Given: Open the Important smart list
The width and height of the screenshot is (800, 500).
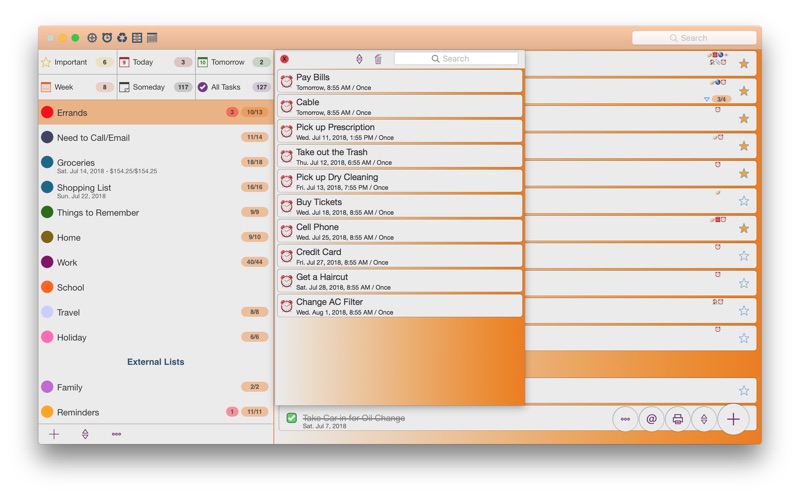Looking at the screenshot, I should 78,62.
